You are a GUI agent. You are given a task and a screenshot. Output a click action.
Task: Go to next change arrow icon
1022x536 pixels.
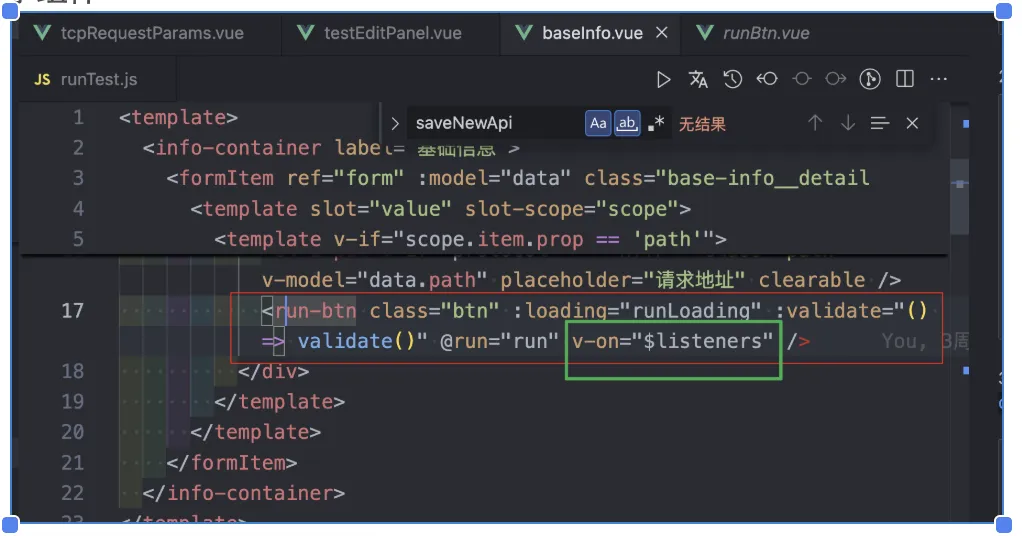click(x=836, y=79)
